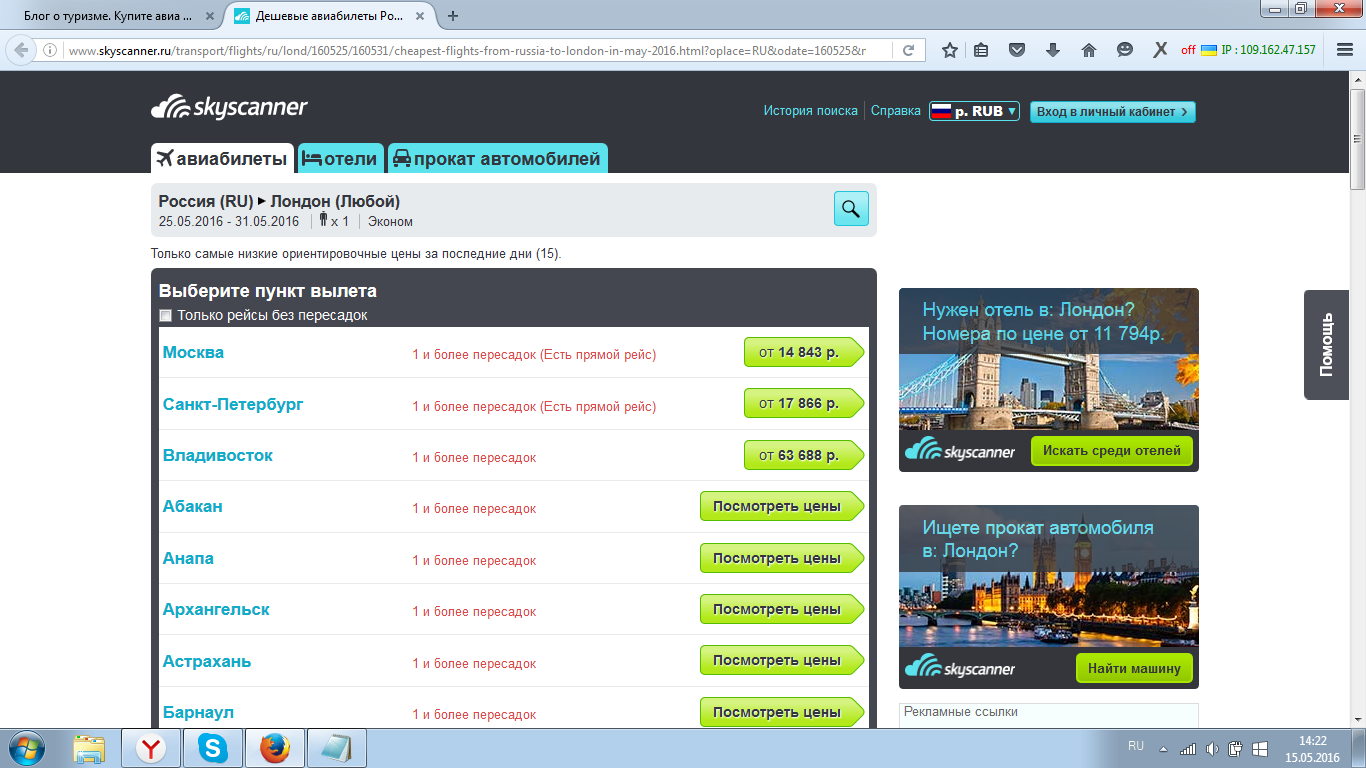
Task: Click the page vertical scrollbar thumb
Action: (1357, 139)
